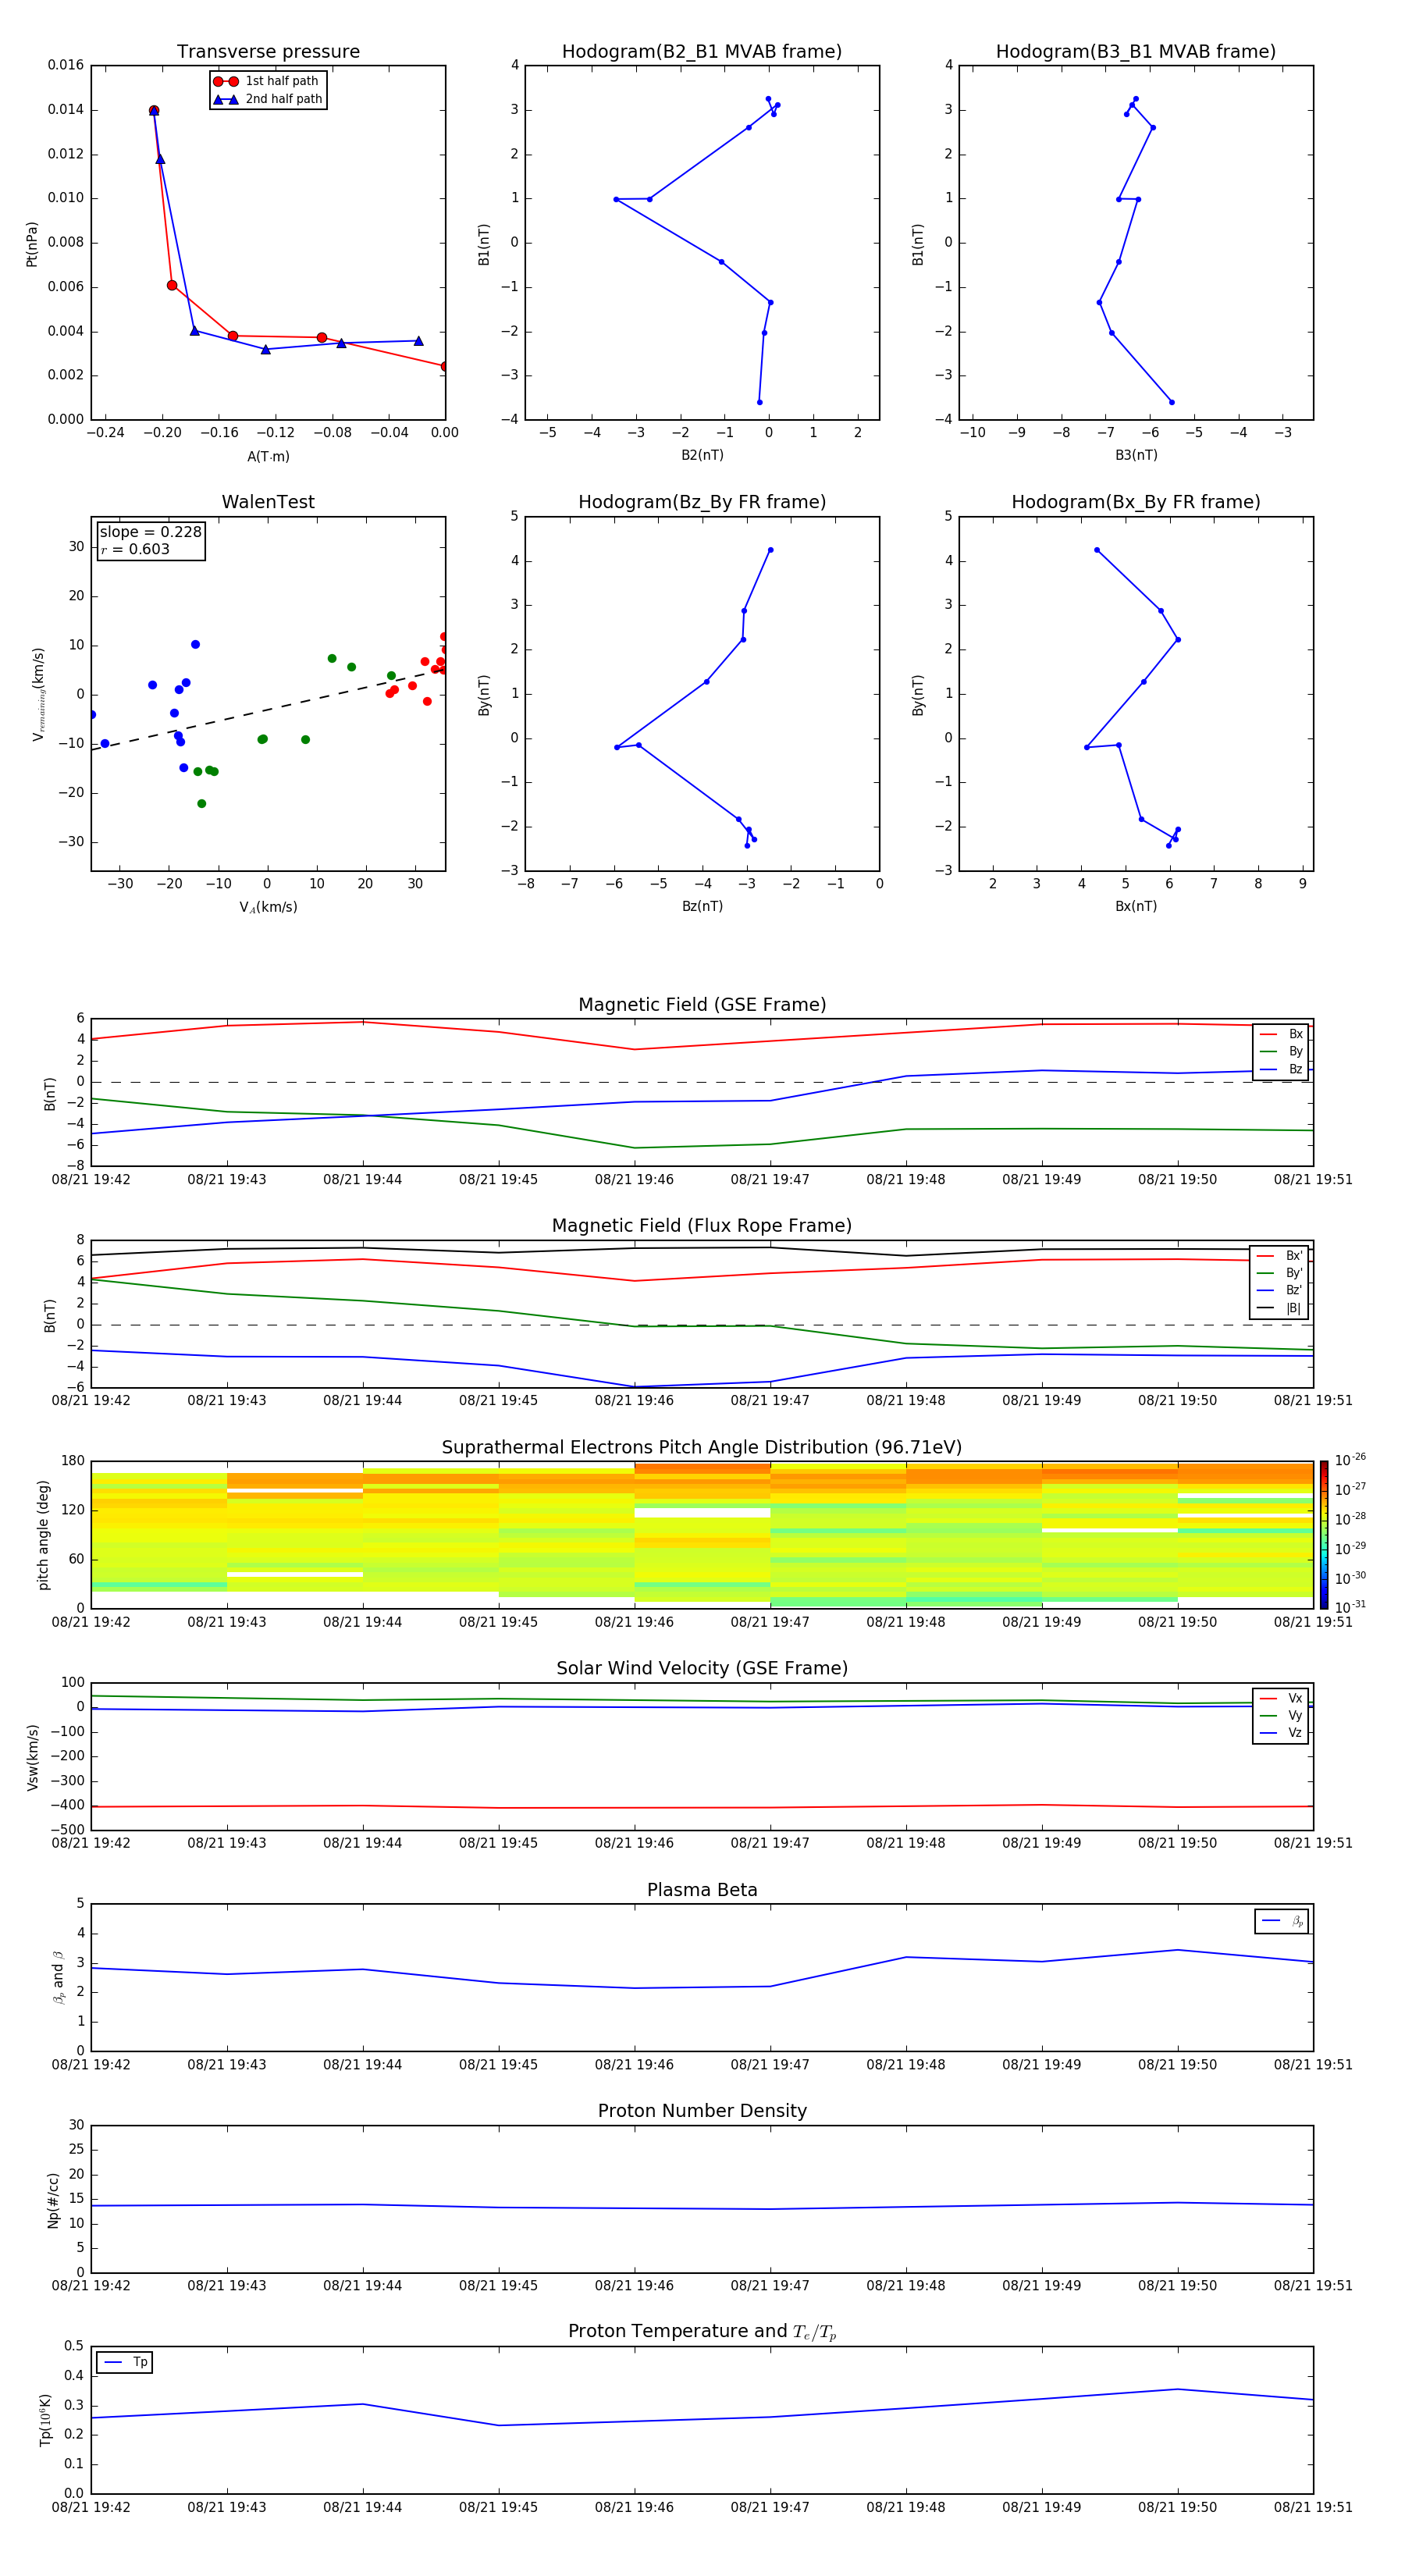Select the 'Magnetic Field (Flux Rope Frame)' title
Viewport: 1405px width, 2576px height.
pyautogui.click(x=702, y=1226)
